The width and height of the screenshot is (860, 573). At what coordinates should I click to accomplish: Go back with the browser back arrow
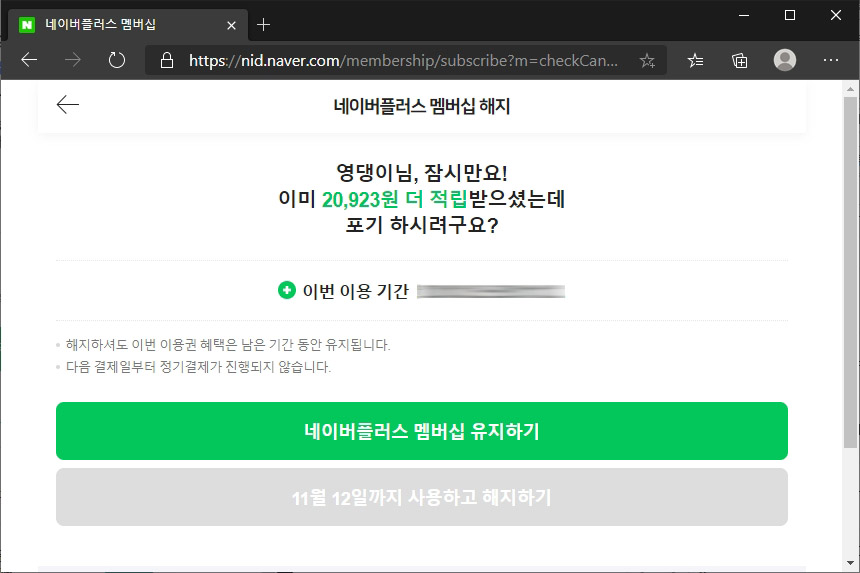coord(29,60)
